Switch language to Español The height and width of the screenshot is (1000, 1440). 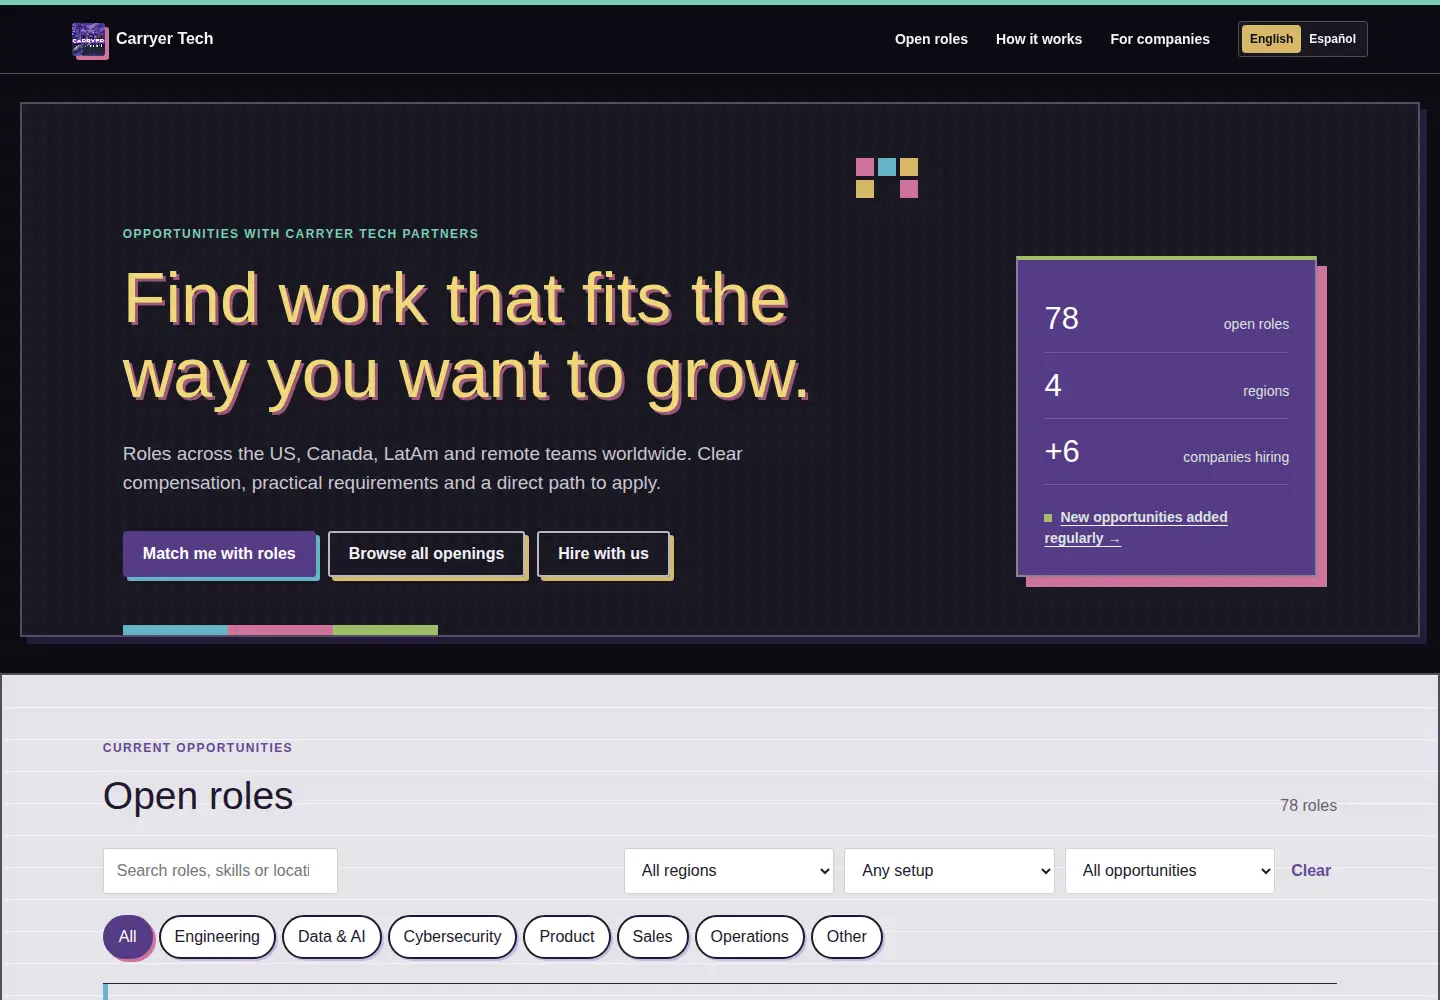point(1332,39)
